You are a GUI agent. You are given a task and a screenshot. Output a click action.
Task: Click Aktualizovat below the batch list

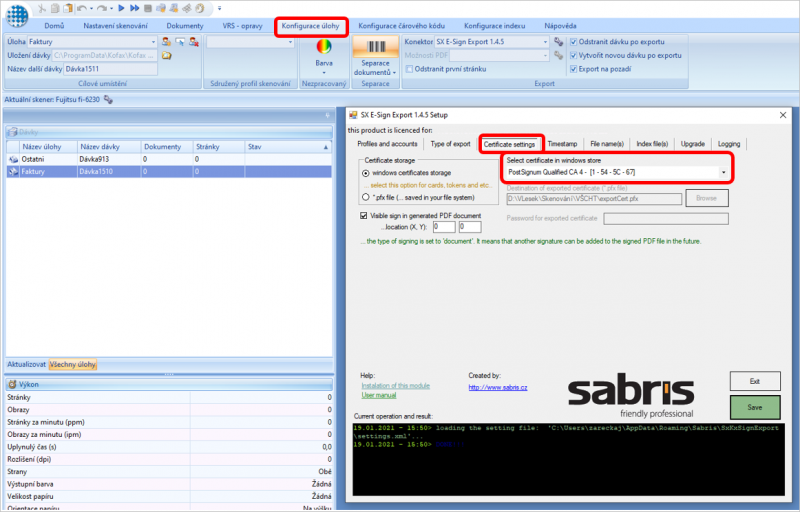(x=26, y=365)
